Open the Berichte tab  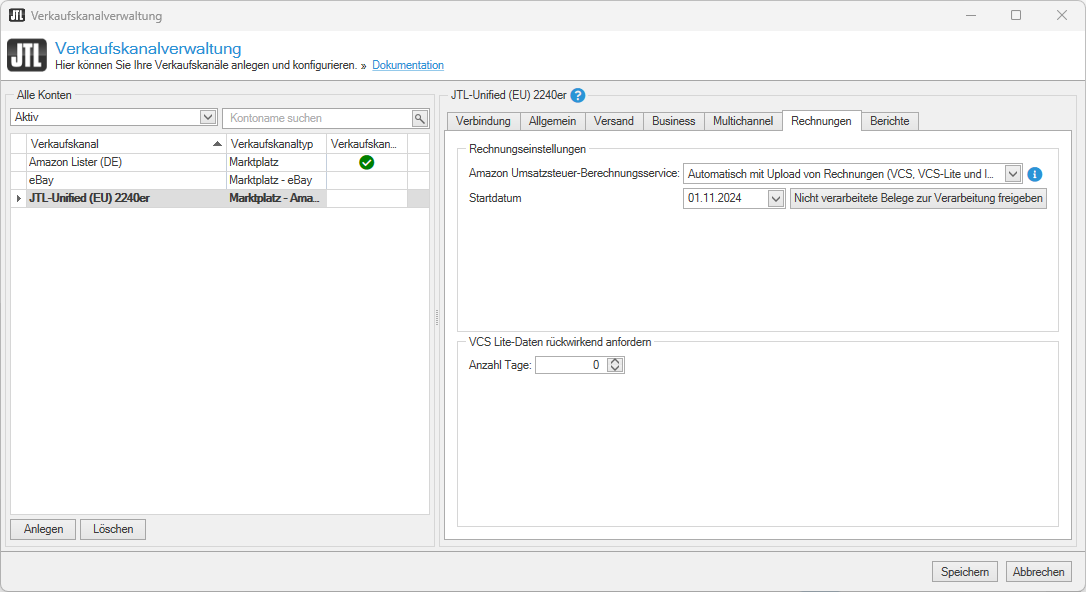pyautogui.click(x=889, y=121)
